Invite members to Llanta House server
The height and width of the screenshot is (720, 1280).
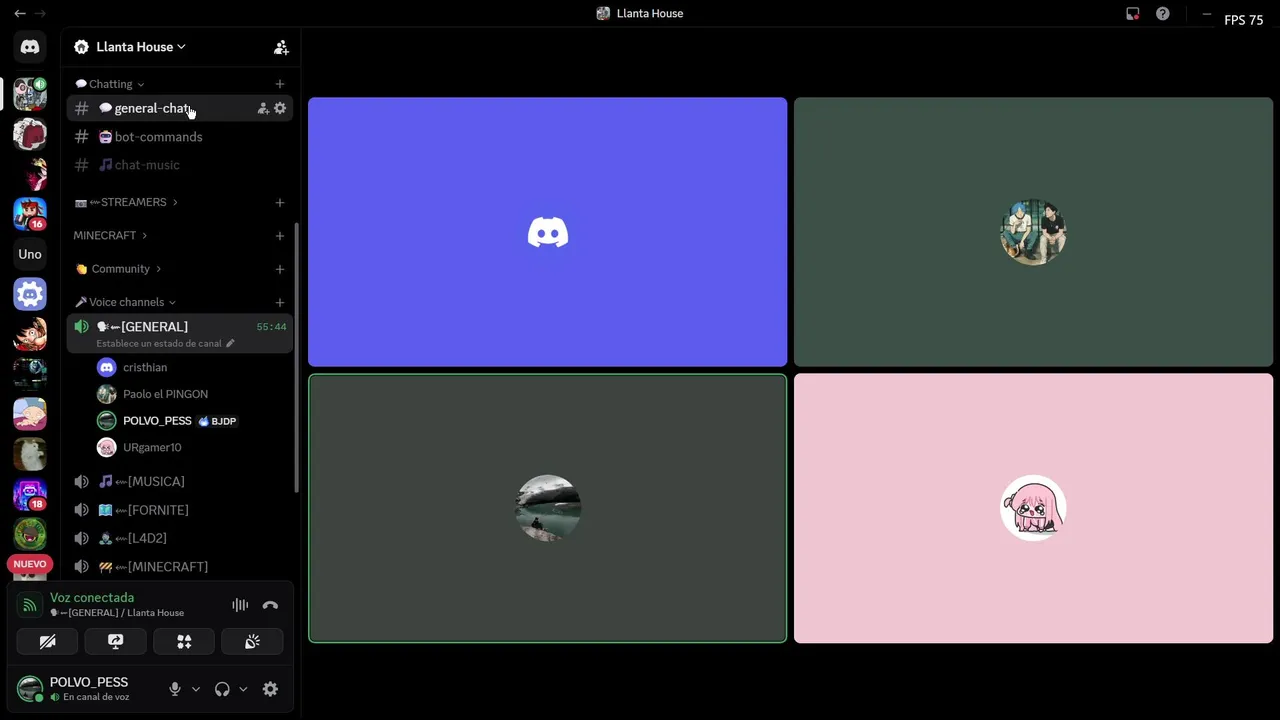pos(281,47)
